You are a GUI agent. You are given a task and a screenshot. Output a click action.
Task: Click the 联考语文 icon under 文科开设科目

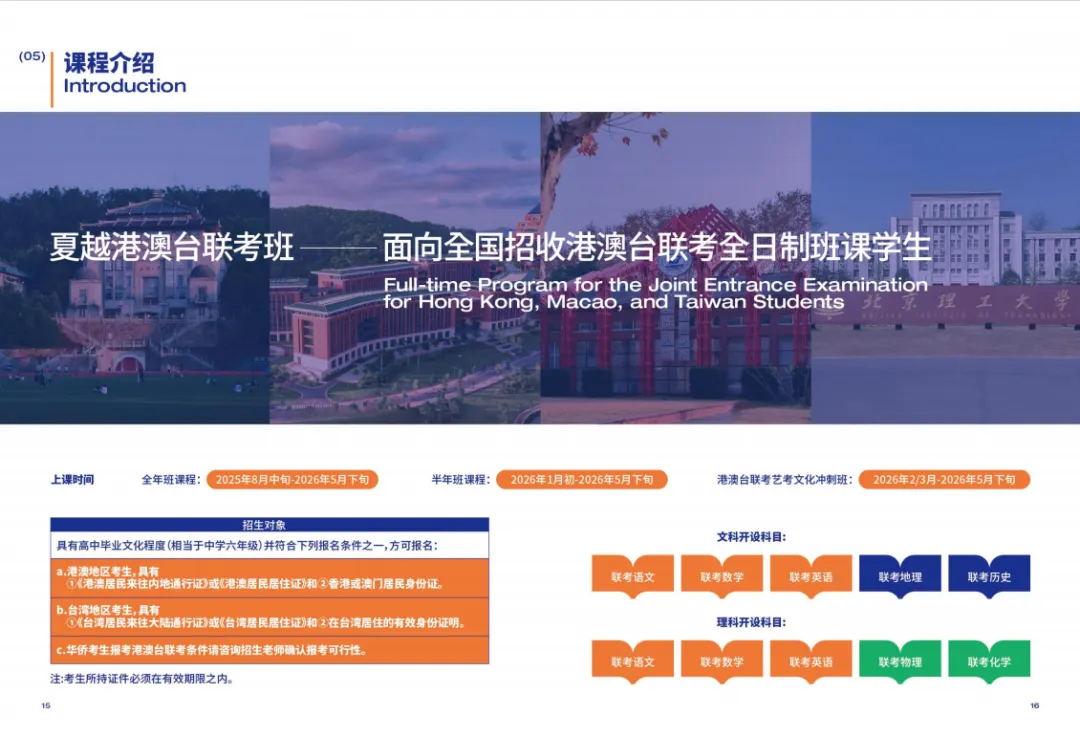(x=632, y=576)
